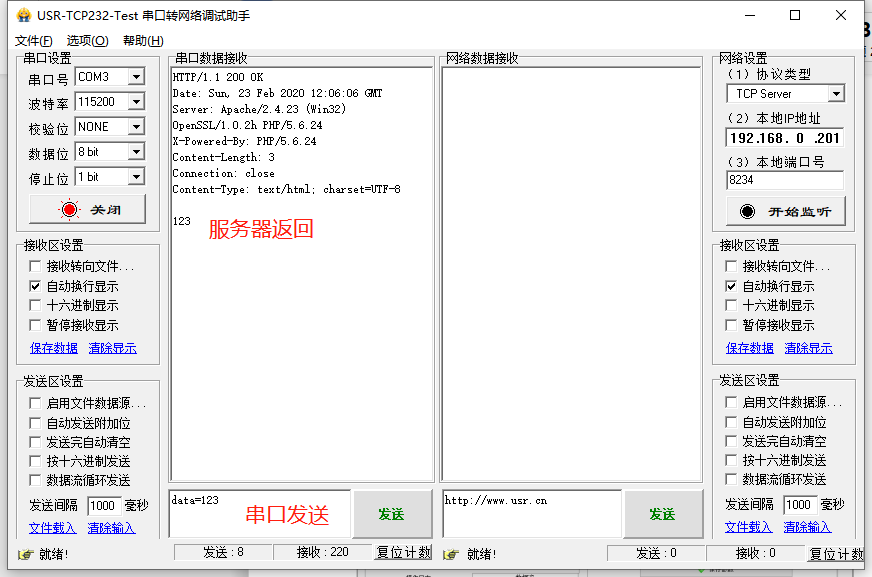Click the network status ready icon
The width and height of the screenshot is (872, 577).
pos(451,554)
